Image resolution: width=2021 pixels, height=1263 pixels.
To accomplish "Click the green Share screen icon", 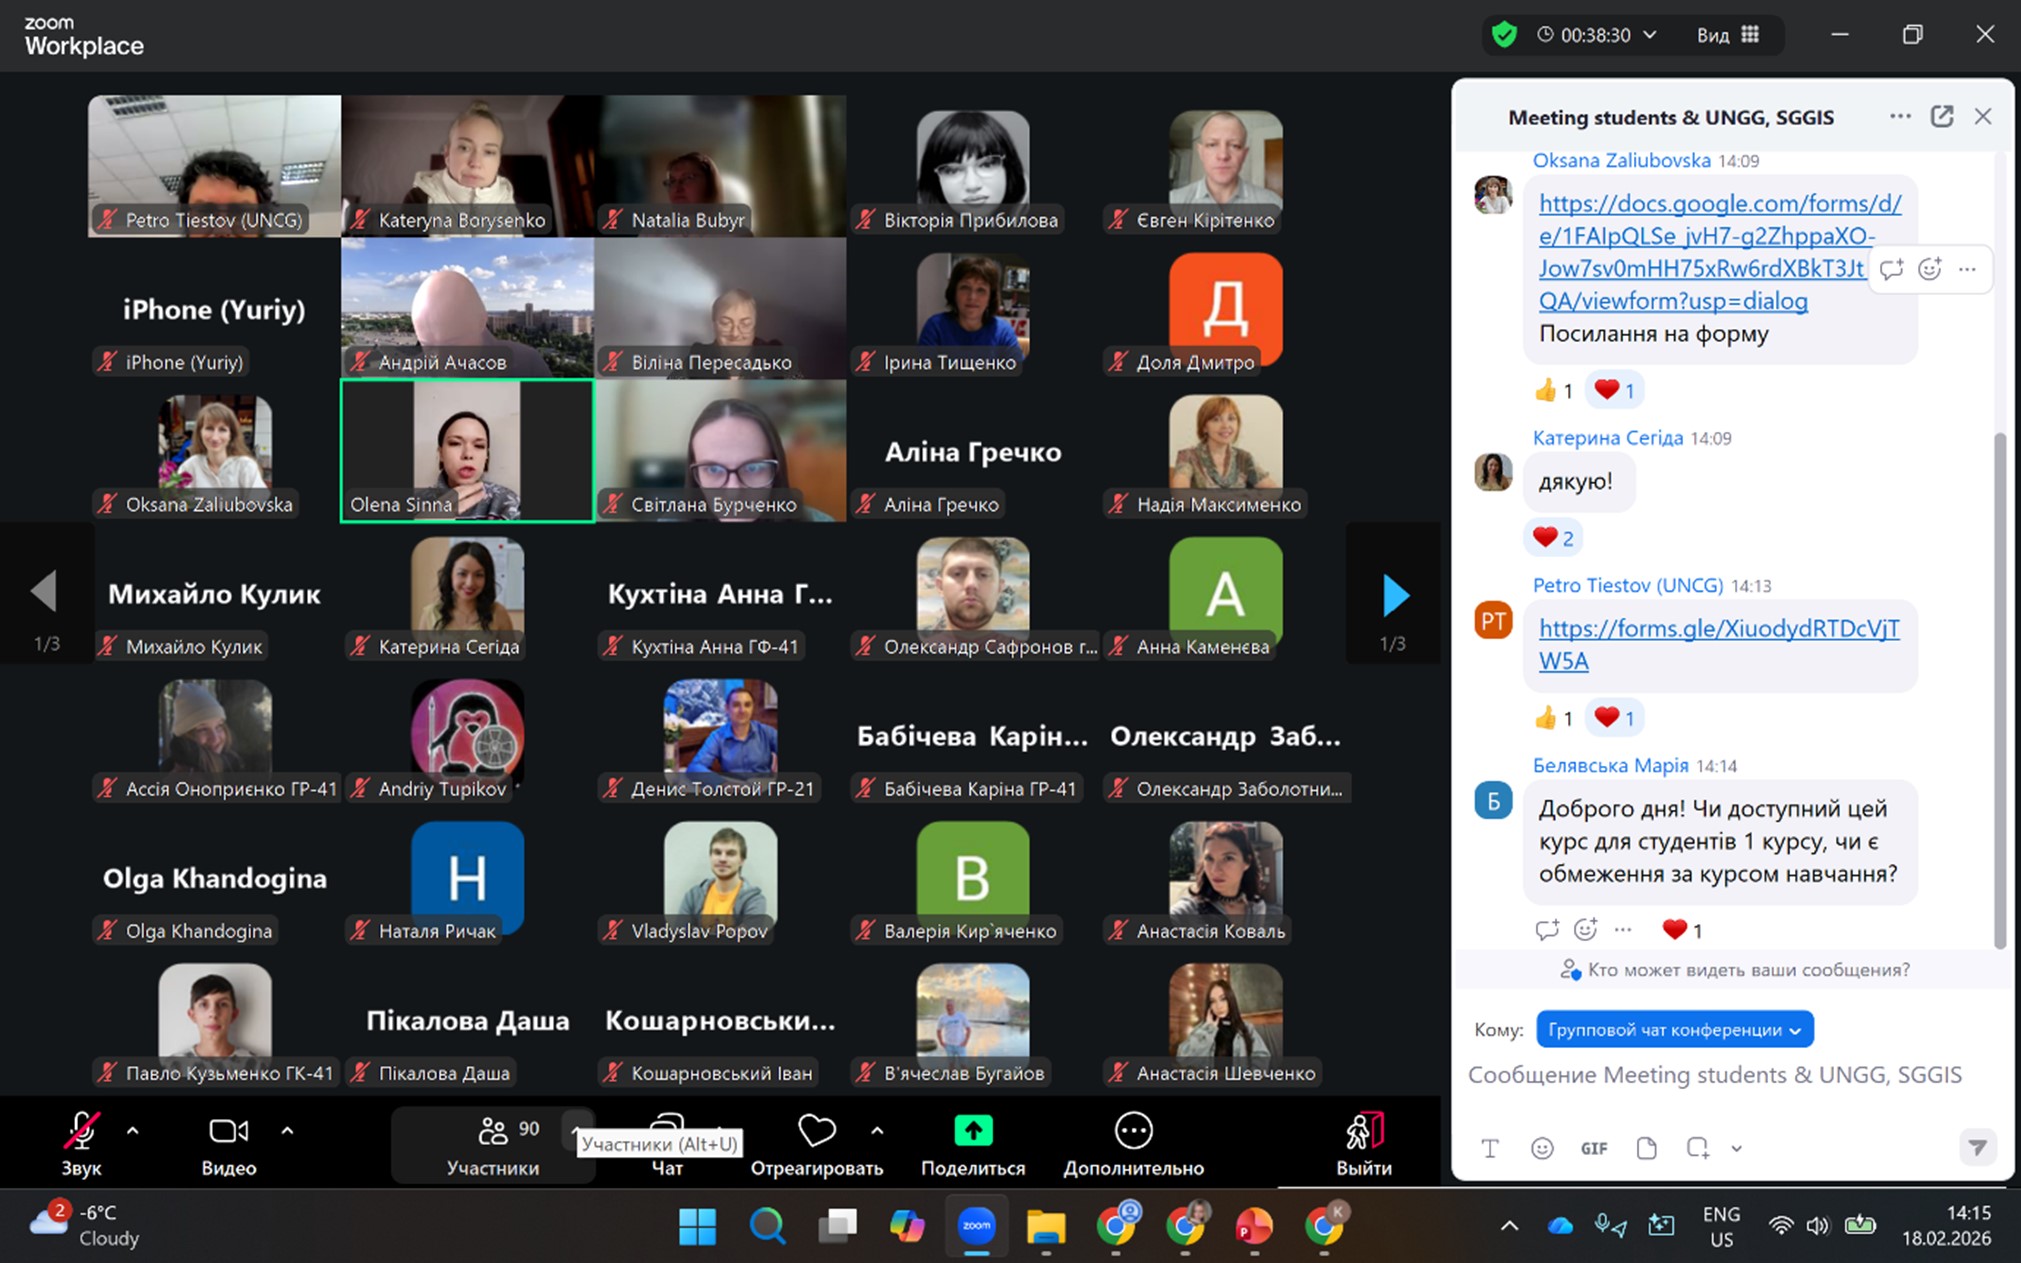I will (x=972, y=1131).
